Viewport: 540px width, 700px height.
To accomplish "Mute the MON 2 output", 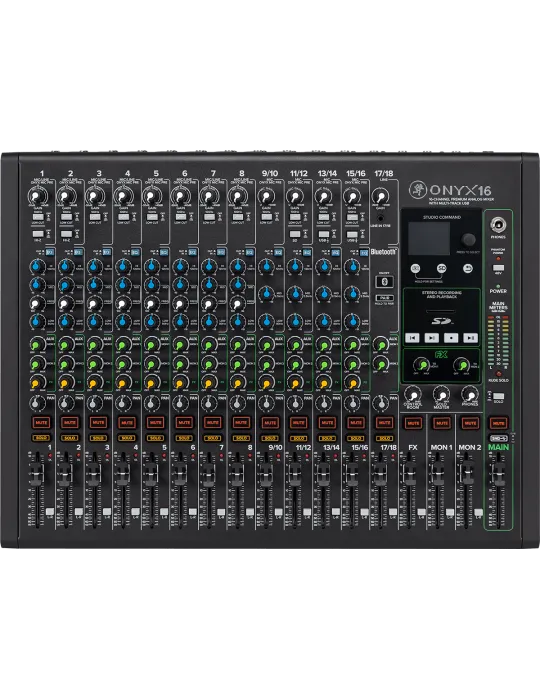I will pyautogui.click(x=470, y=422).
